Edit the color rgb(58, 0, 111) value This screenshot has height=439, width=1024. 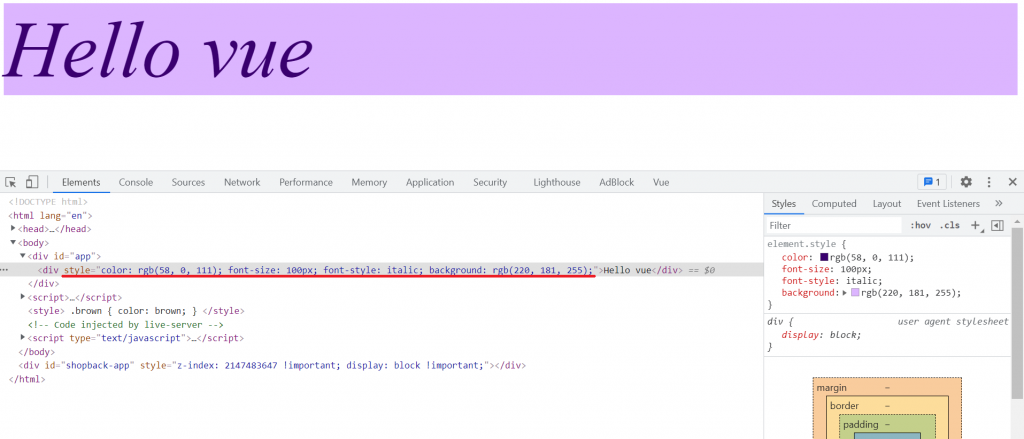872,257
